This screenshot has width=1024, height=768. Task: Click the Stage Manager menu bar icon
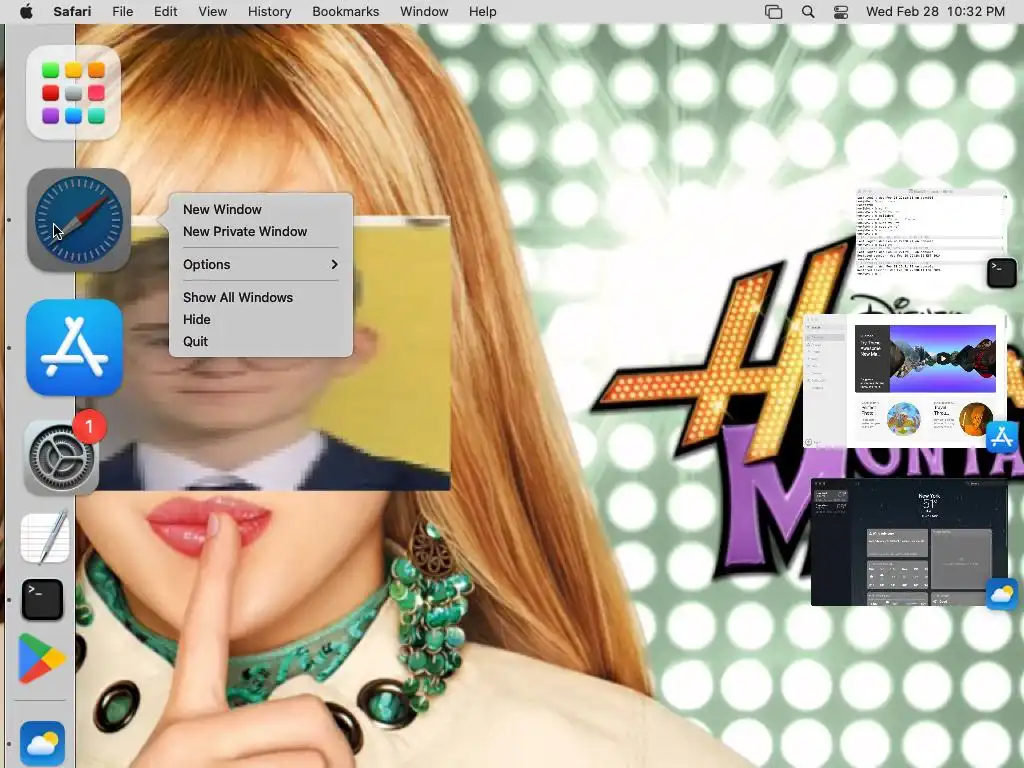coord(773,12)
